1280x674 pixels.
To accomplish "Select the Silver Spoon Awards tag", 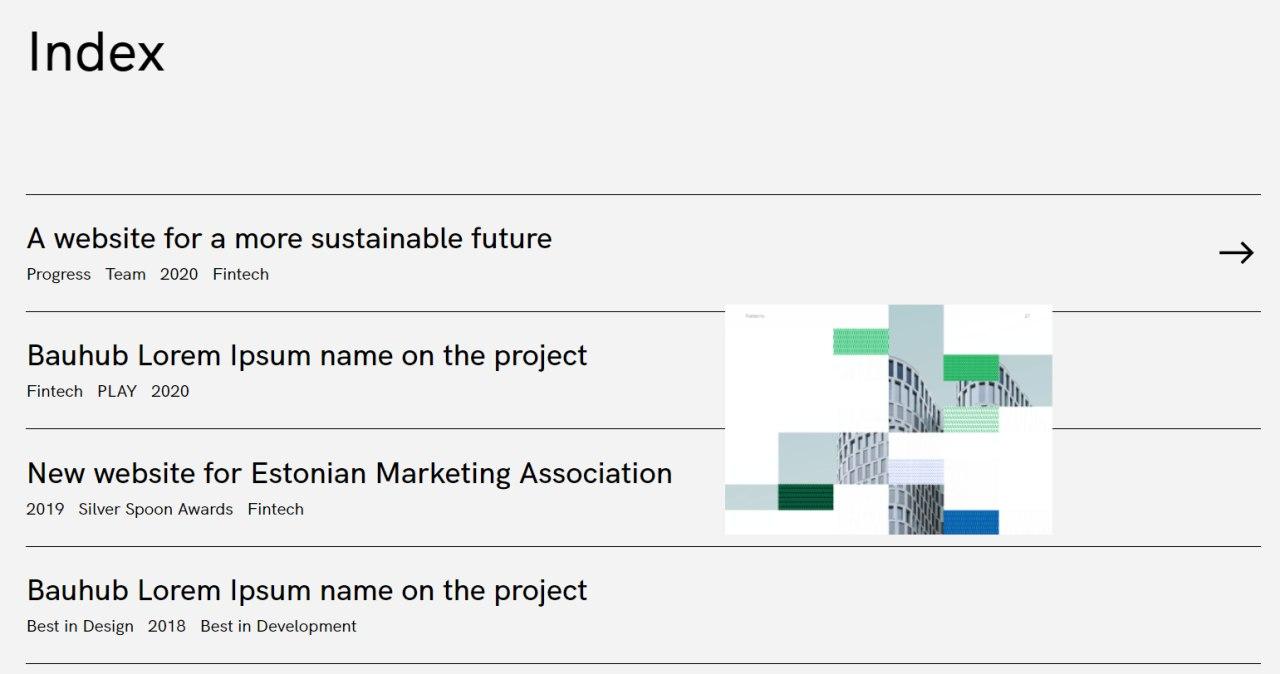I will 156,509.
